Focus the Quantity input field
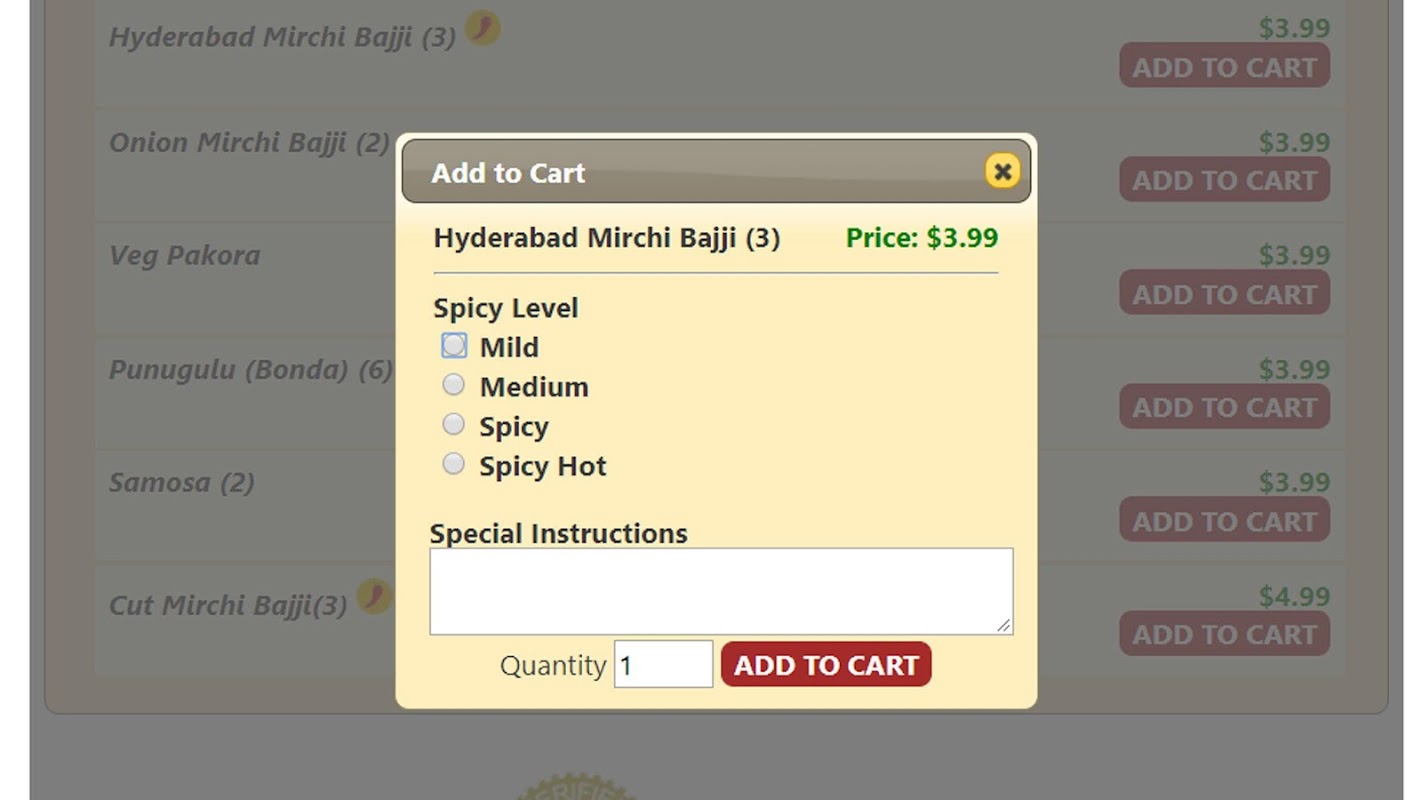This screenshot has height=800, width=1422. 663,665
